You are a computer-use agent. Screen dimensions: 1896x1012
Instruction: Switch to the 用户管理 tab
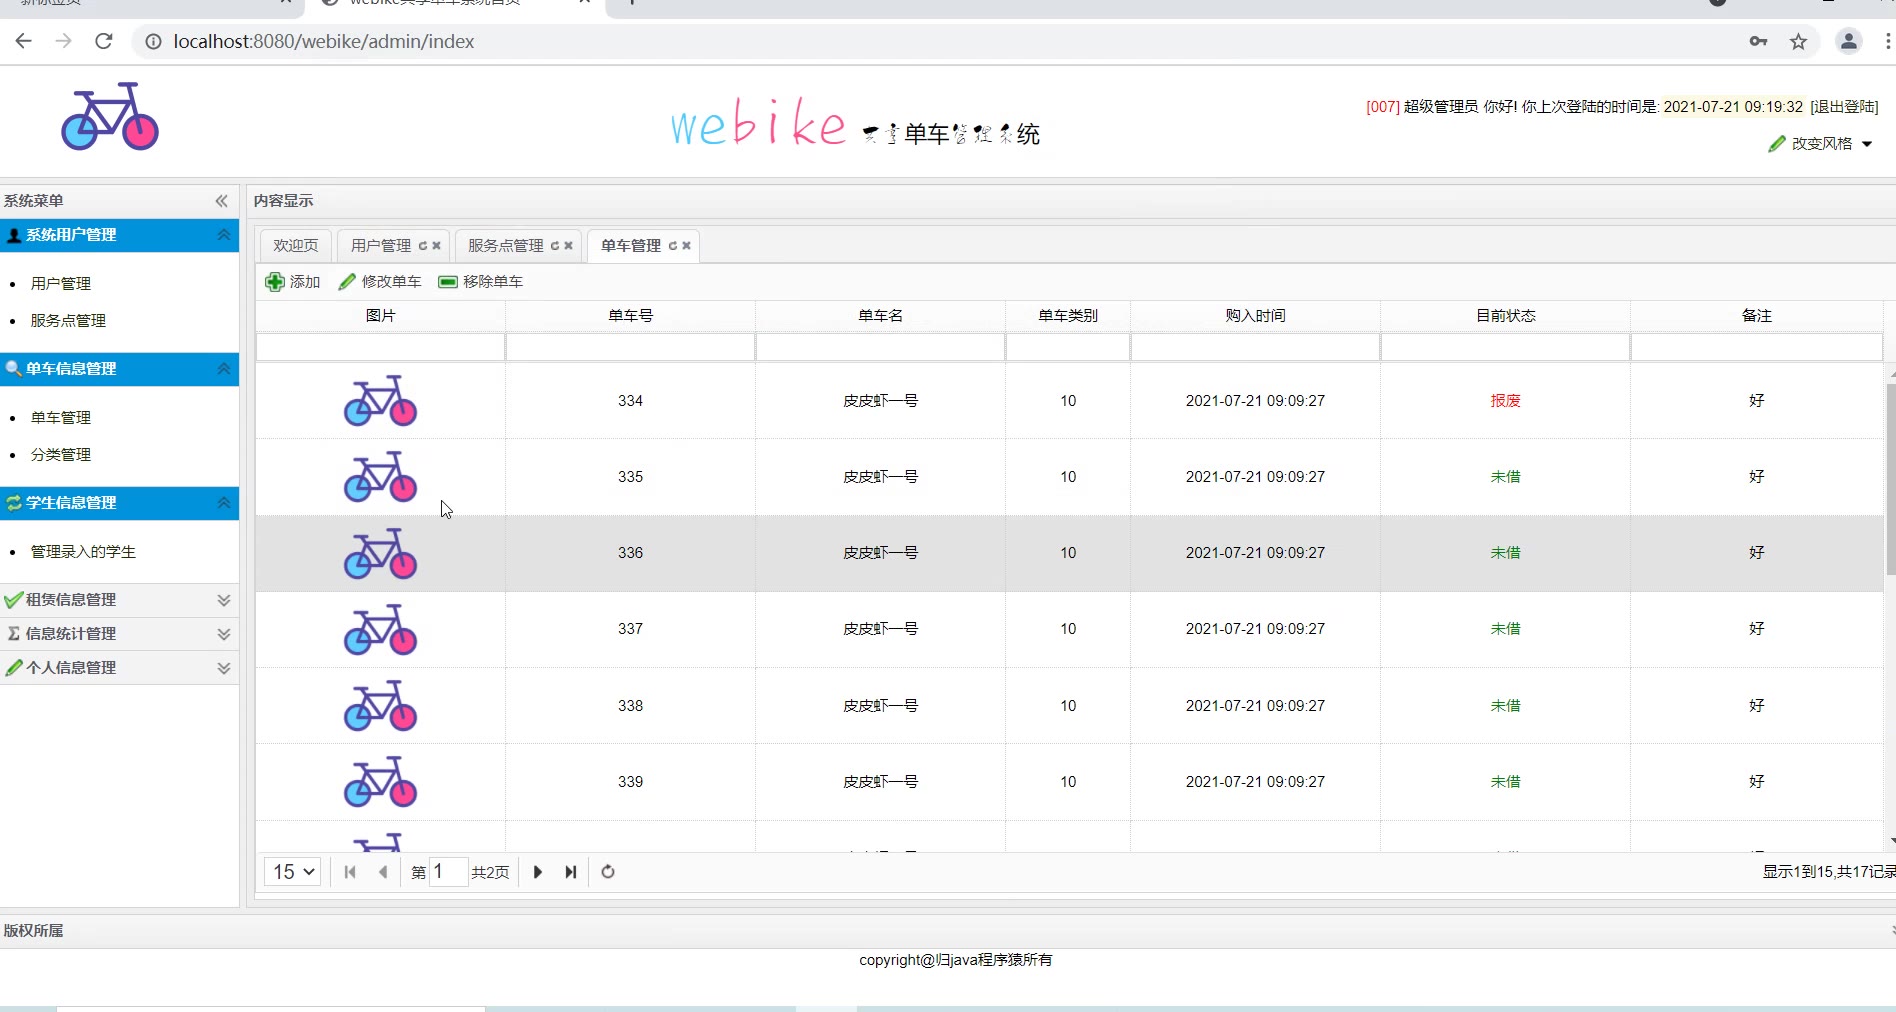381,246
